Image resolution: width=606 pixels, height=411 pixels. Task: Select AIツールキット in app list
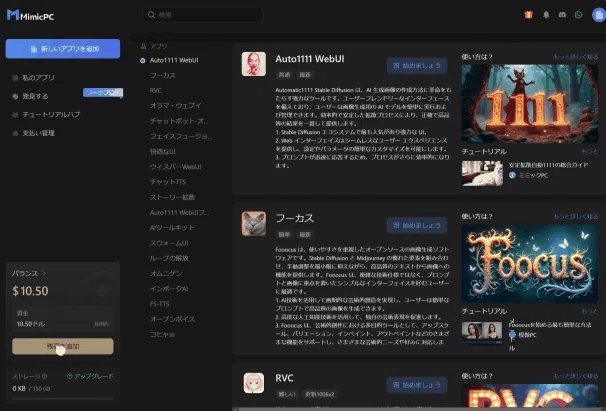click(x=172, y=228)
